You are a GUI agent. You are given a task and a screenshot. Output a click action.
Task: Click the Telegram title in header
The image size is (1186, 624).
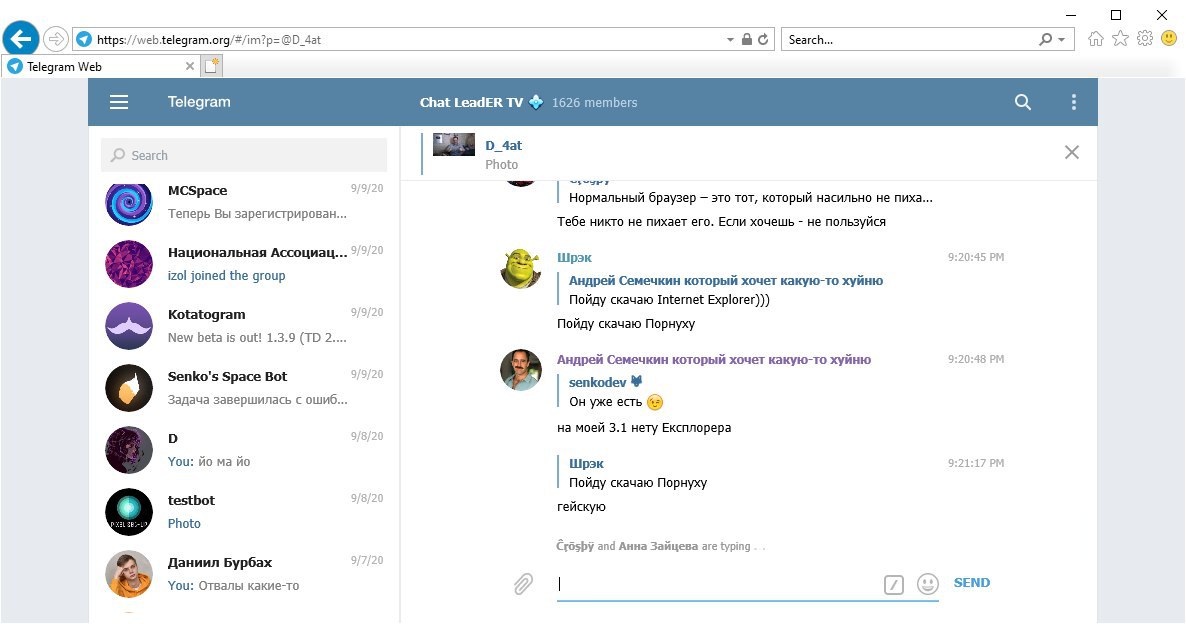[x=199, y=102]
